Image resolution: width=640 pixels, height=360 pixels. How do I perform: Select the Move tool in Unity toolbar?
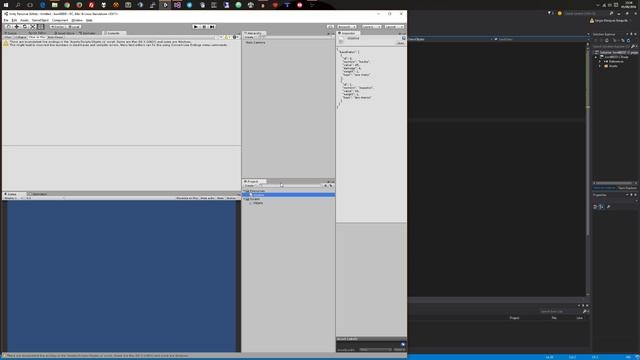[16, 27]
